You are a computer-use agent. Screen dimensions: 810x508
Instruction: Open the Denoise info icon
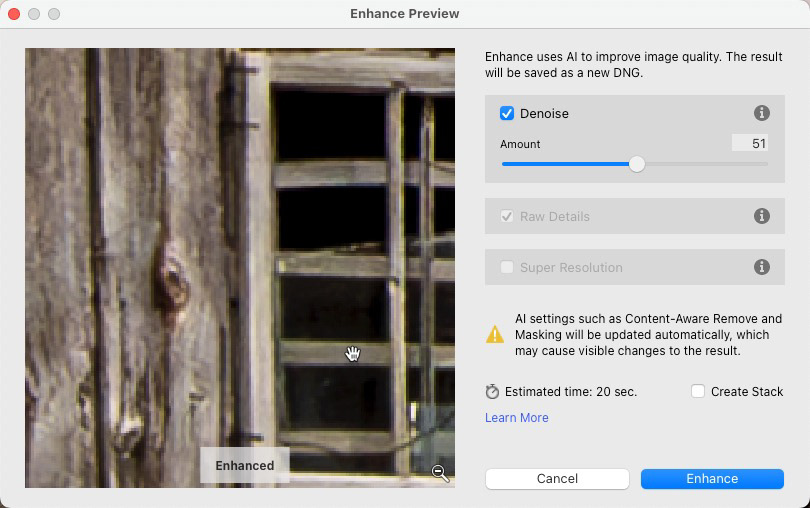(x=761, y=113)
